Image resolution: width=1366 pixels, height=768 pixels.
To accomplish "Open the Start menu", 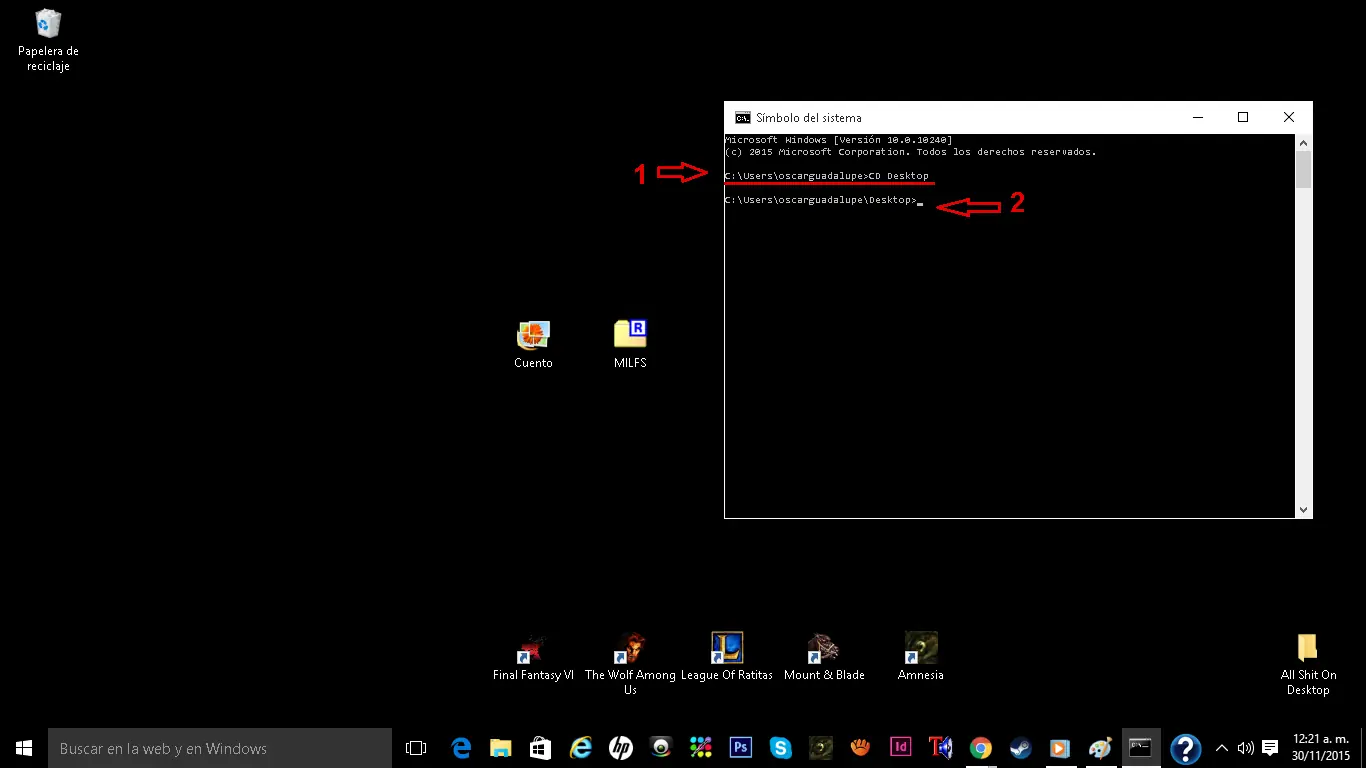I will (24, 748).
